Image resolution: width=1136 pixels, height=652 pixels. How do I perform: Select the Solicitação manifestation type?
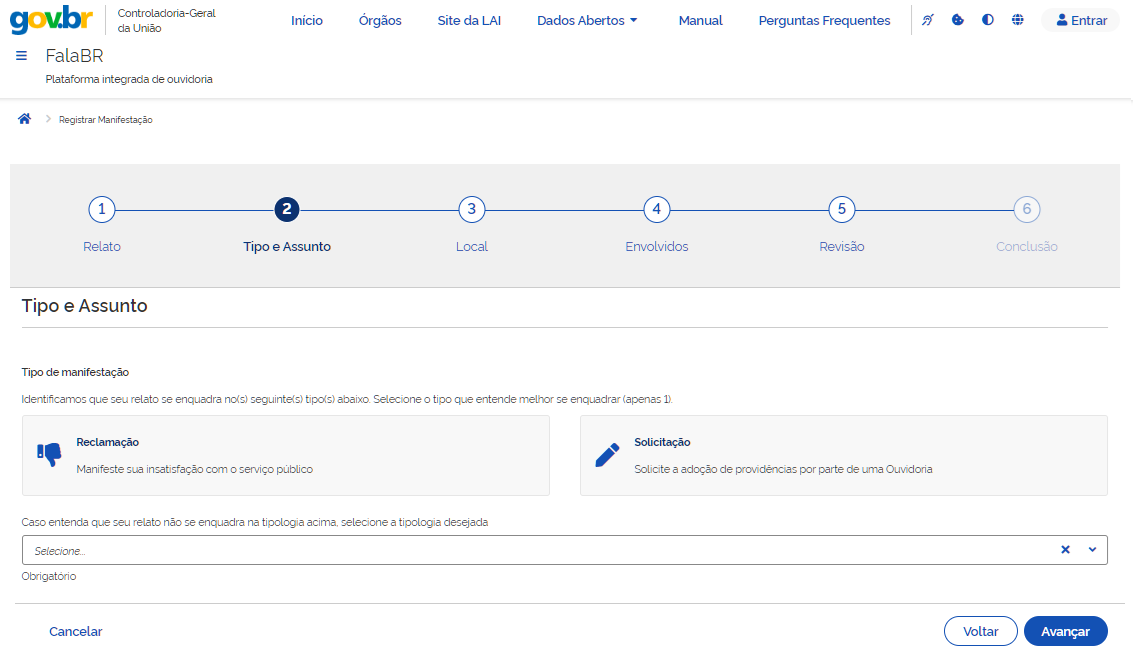click(843, 455)
